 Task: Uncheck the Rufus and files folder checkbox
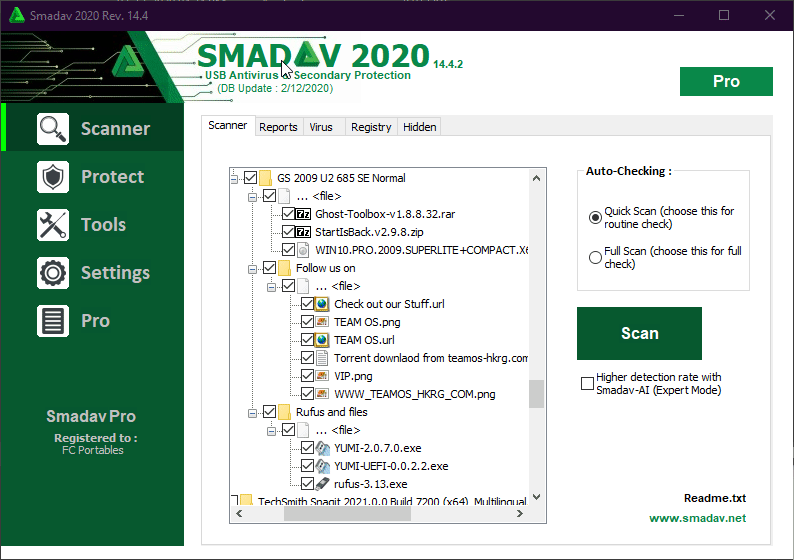[x=269, y=412]
